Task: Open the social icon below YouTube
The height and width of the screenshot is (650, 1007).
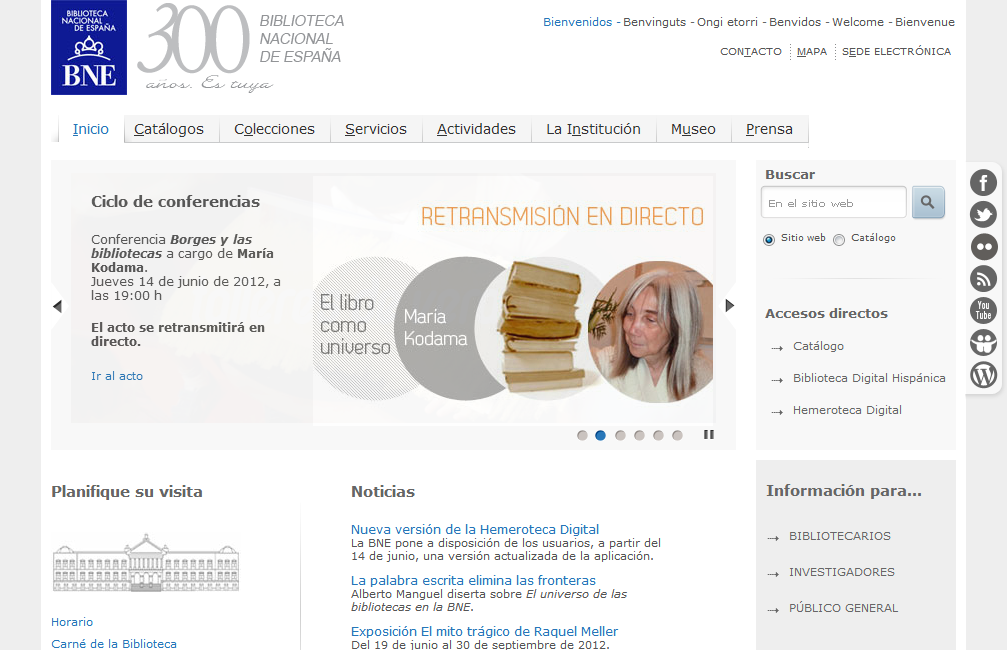Action: pos(983,342)
